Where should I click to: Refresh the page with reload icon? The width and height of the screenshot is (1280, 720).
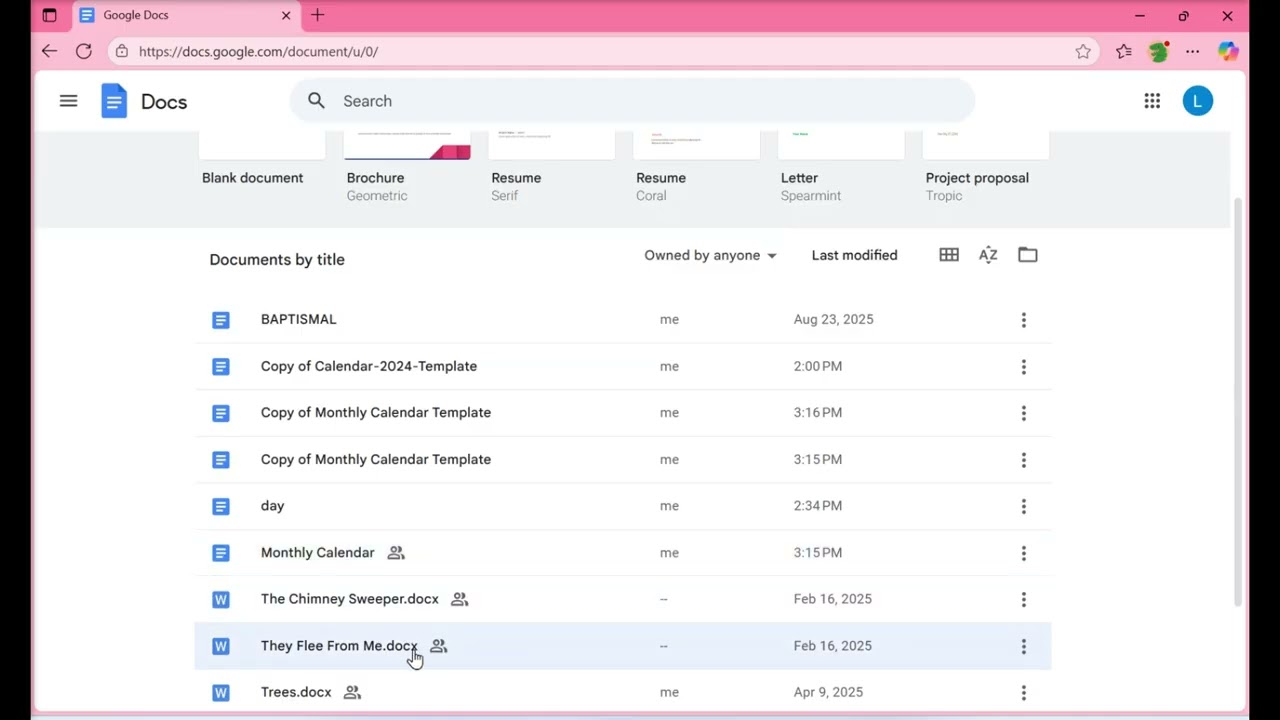pyautogui.click(x=84, y=51)
